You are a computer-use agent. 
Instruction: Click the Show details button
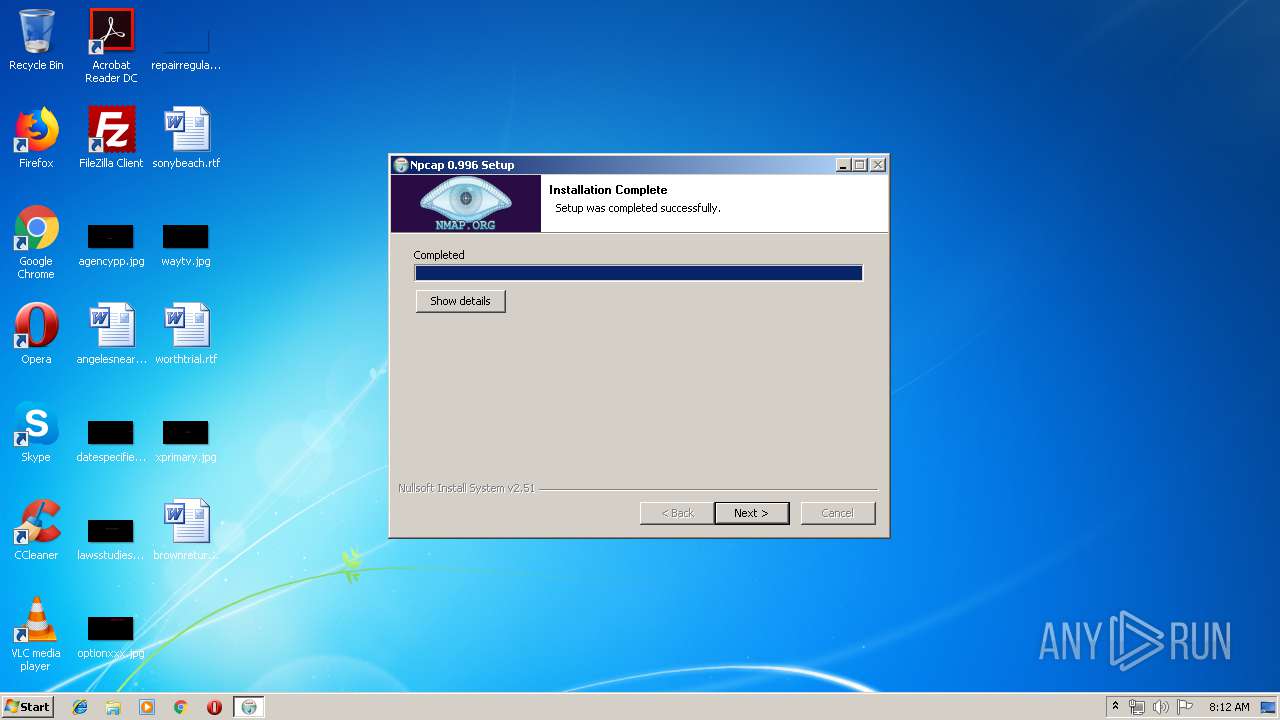[460, 301]
